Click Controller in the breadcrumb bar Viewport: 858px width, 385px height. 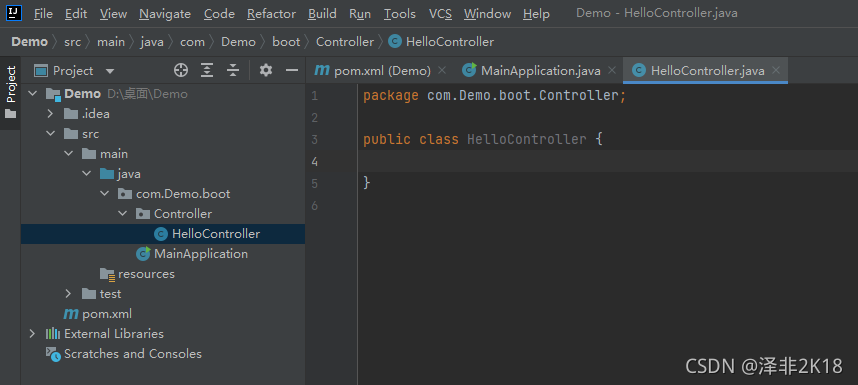345,42
